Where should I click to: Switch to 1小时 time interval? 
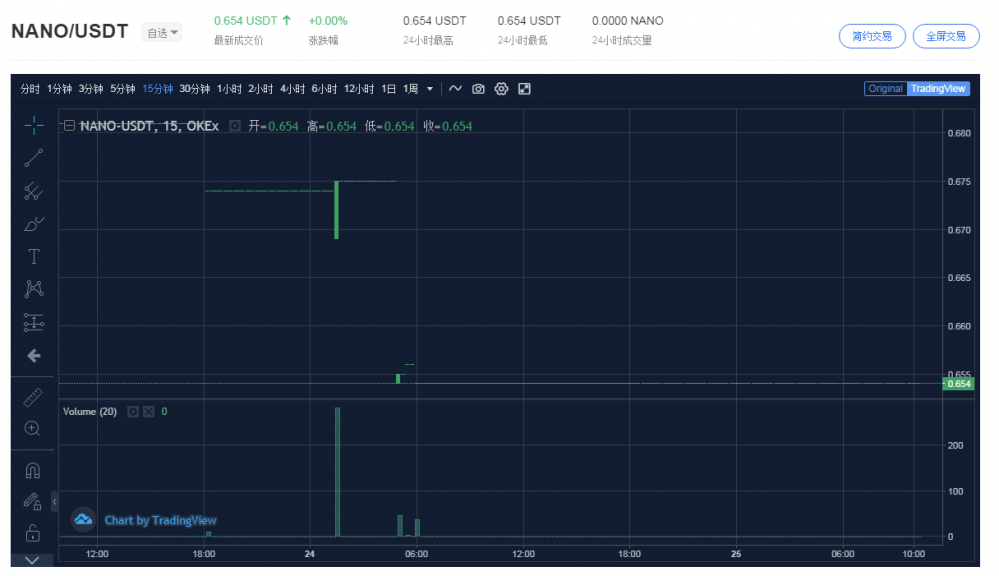229,89
